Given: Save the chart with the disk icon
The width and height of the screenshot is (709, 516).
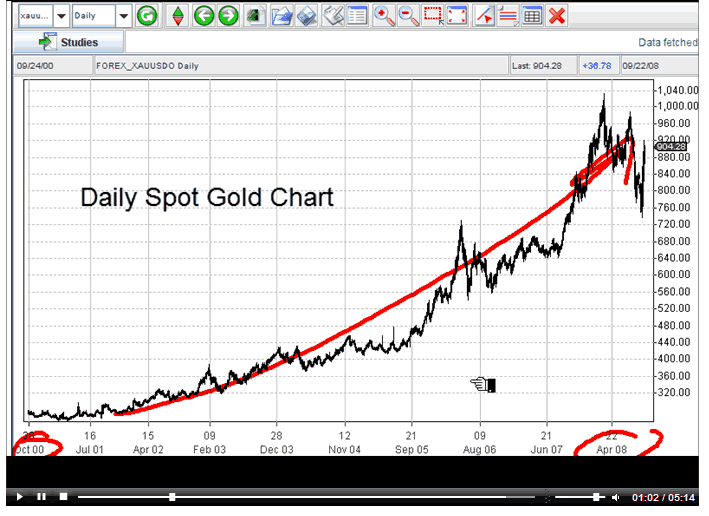Looking at the screenshot, I should click(x=307, y=16).
